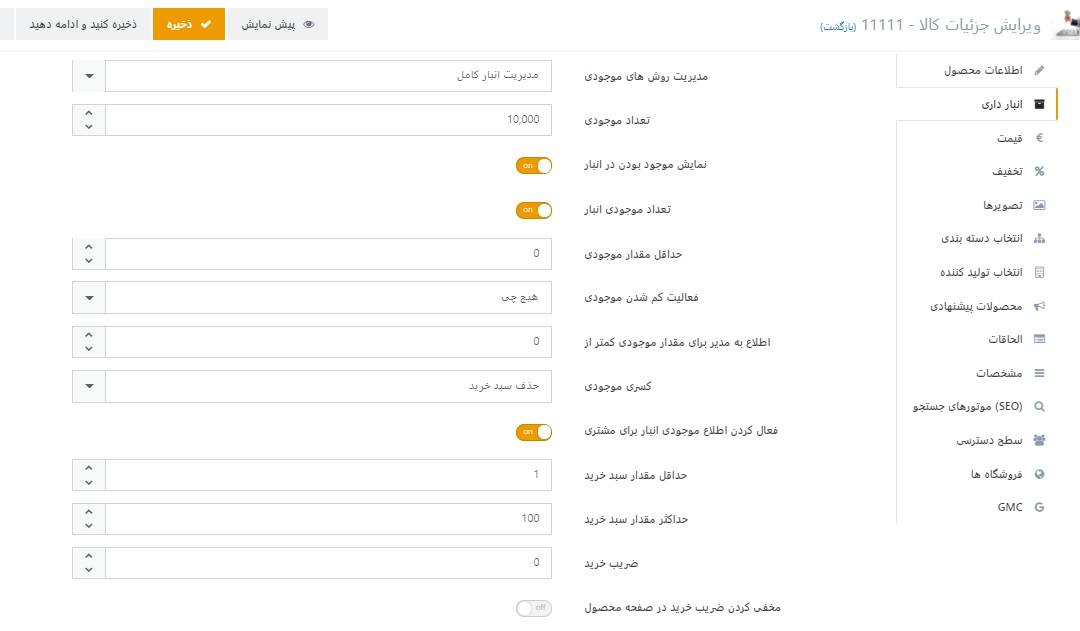The image size is (1080, 631).
Task: Click the list icon beside الحاقات
Action: [1039, 339]
